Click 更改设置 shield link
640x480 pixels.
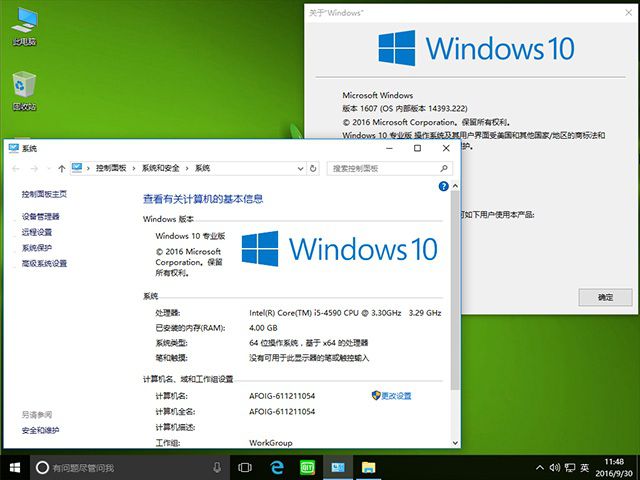pos(391,396)
